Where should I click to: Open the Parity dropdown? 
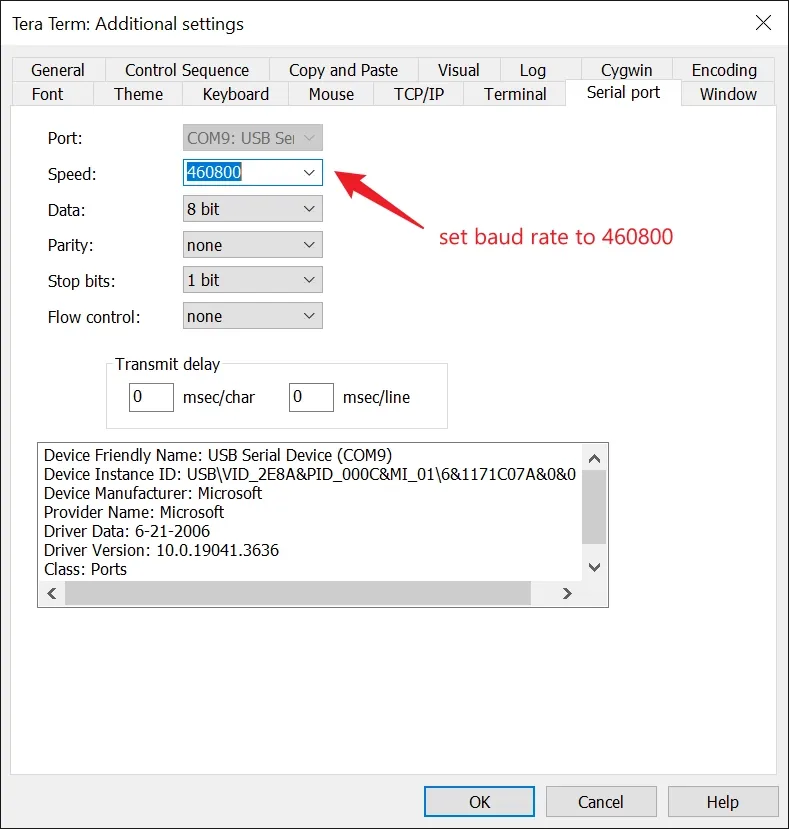(253, 245)
